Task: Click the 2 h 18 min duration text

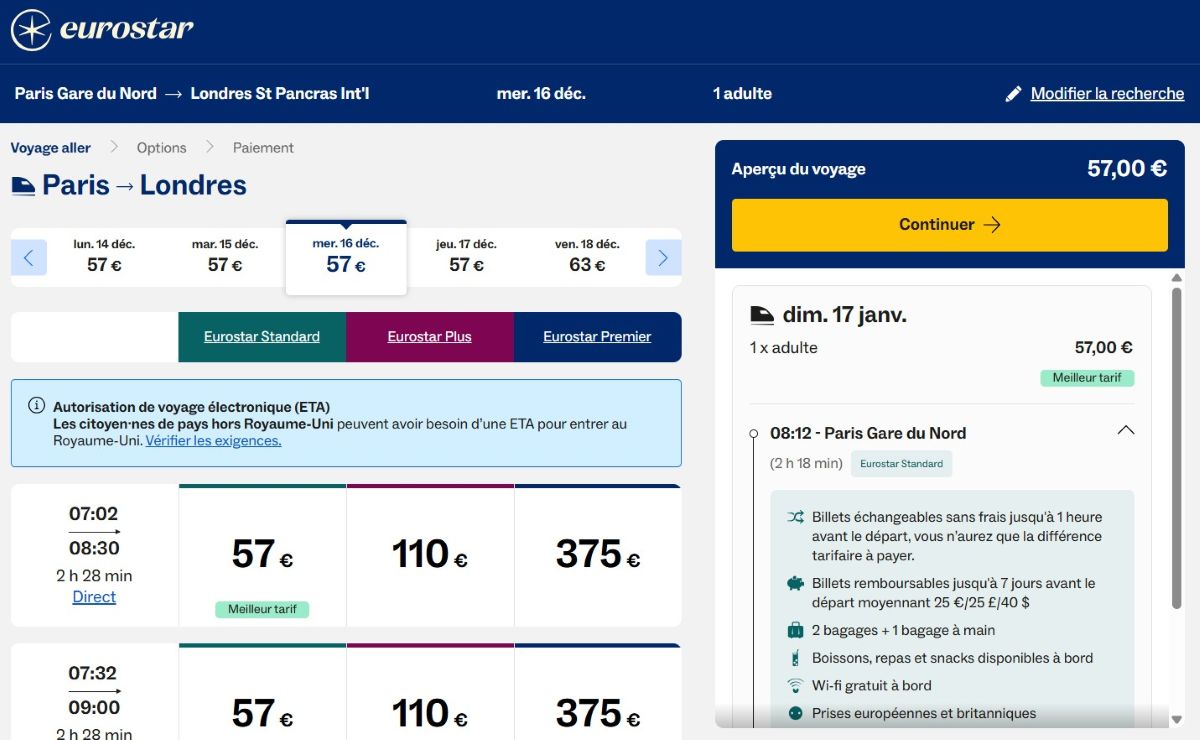Action: point(806,464)
